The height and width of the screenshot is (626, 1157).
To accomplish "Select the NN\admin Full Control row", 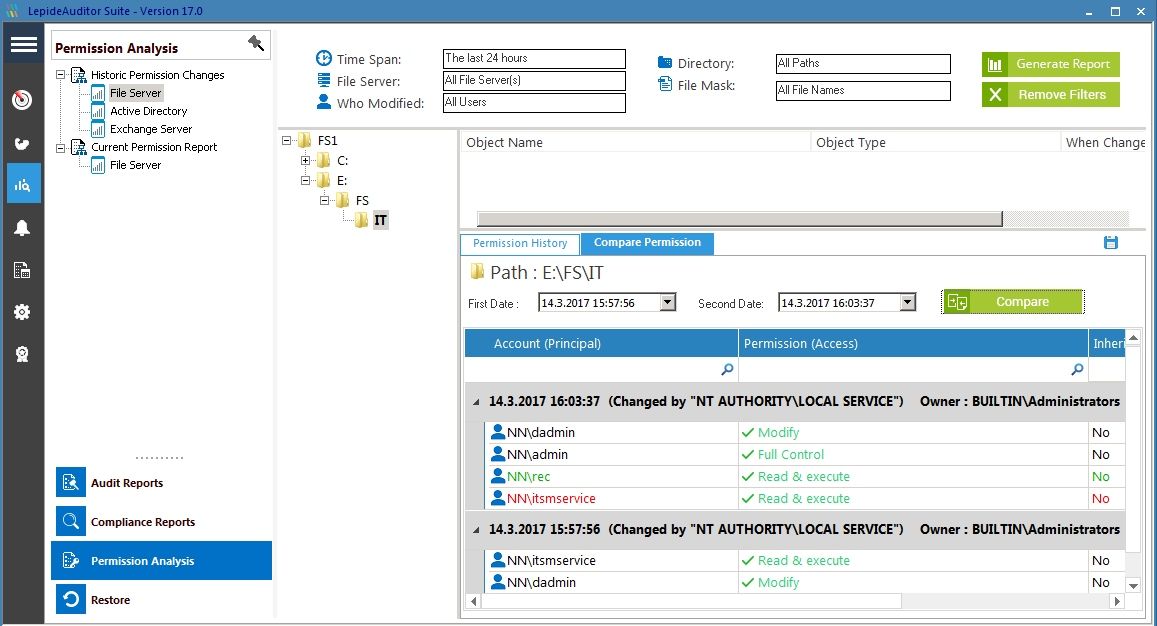I will click(x=804, y=455).
